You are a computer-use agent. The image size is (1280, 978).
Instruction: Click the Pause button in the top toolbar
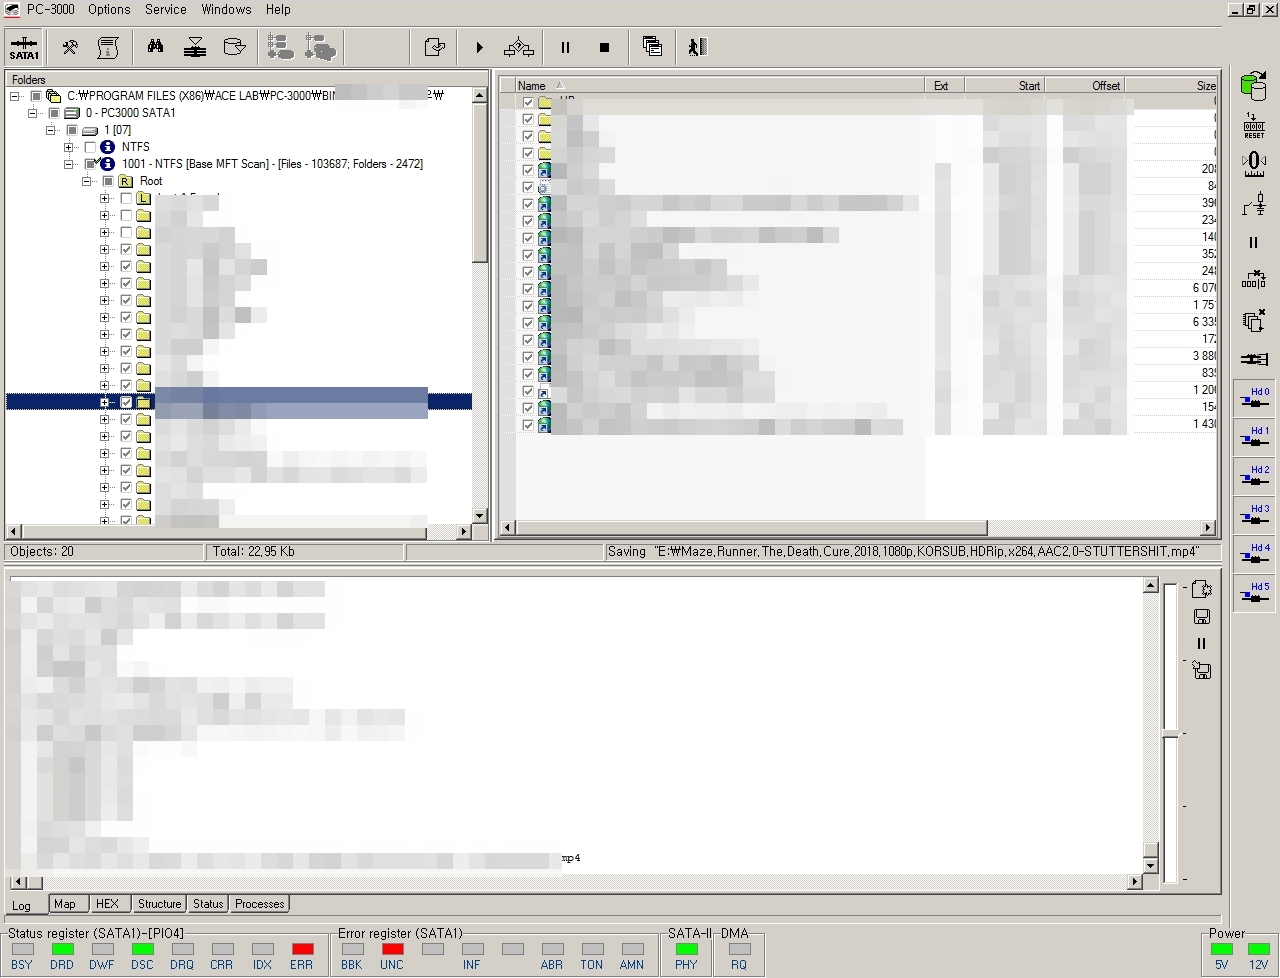[565, 47]
